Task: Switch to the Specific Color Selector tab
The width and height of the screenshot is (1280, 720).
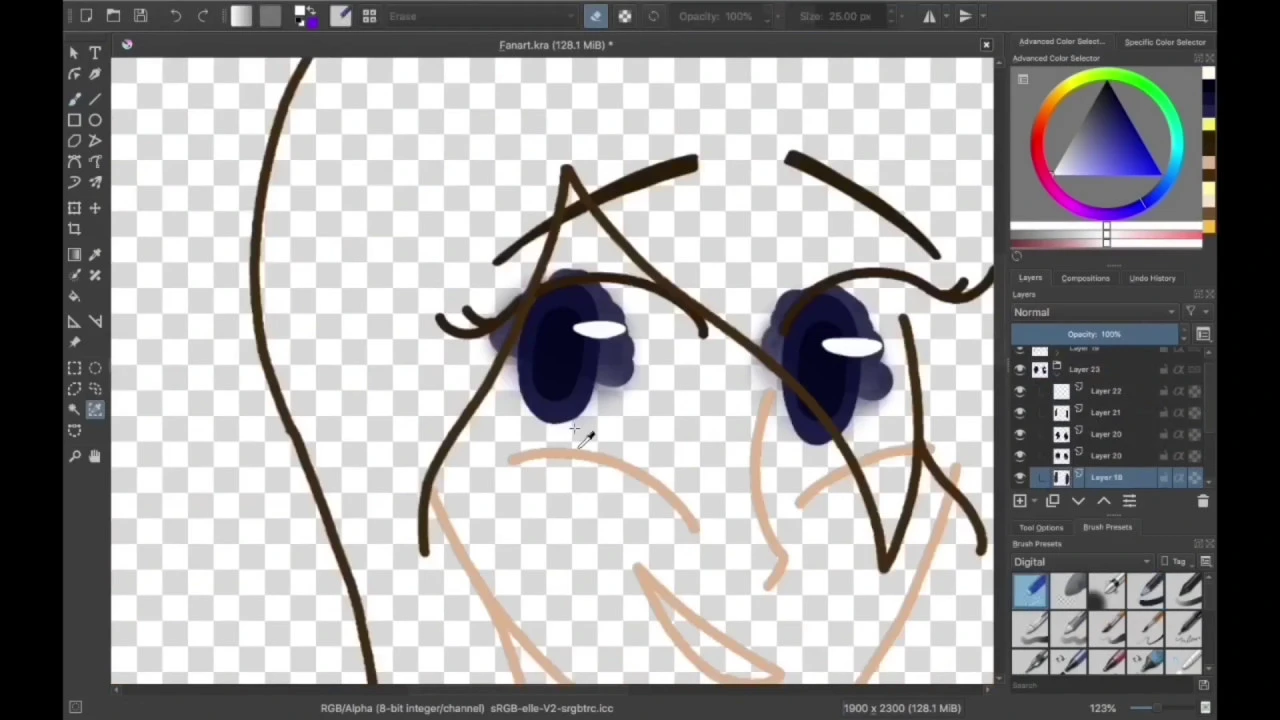Action: coord(1165,42)
